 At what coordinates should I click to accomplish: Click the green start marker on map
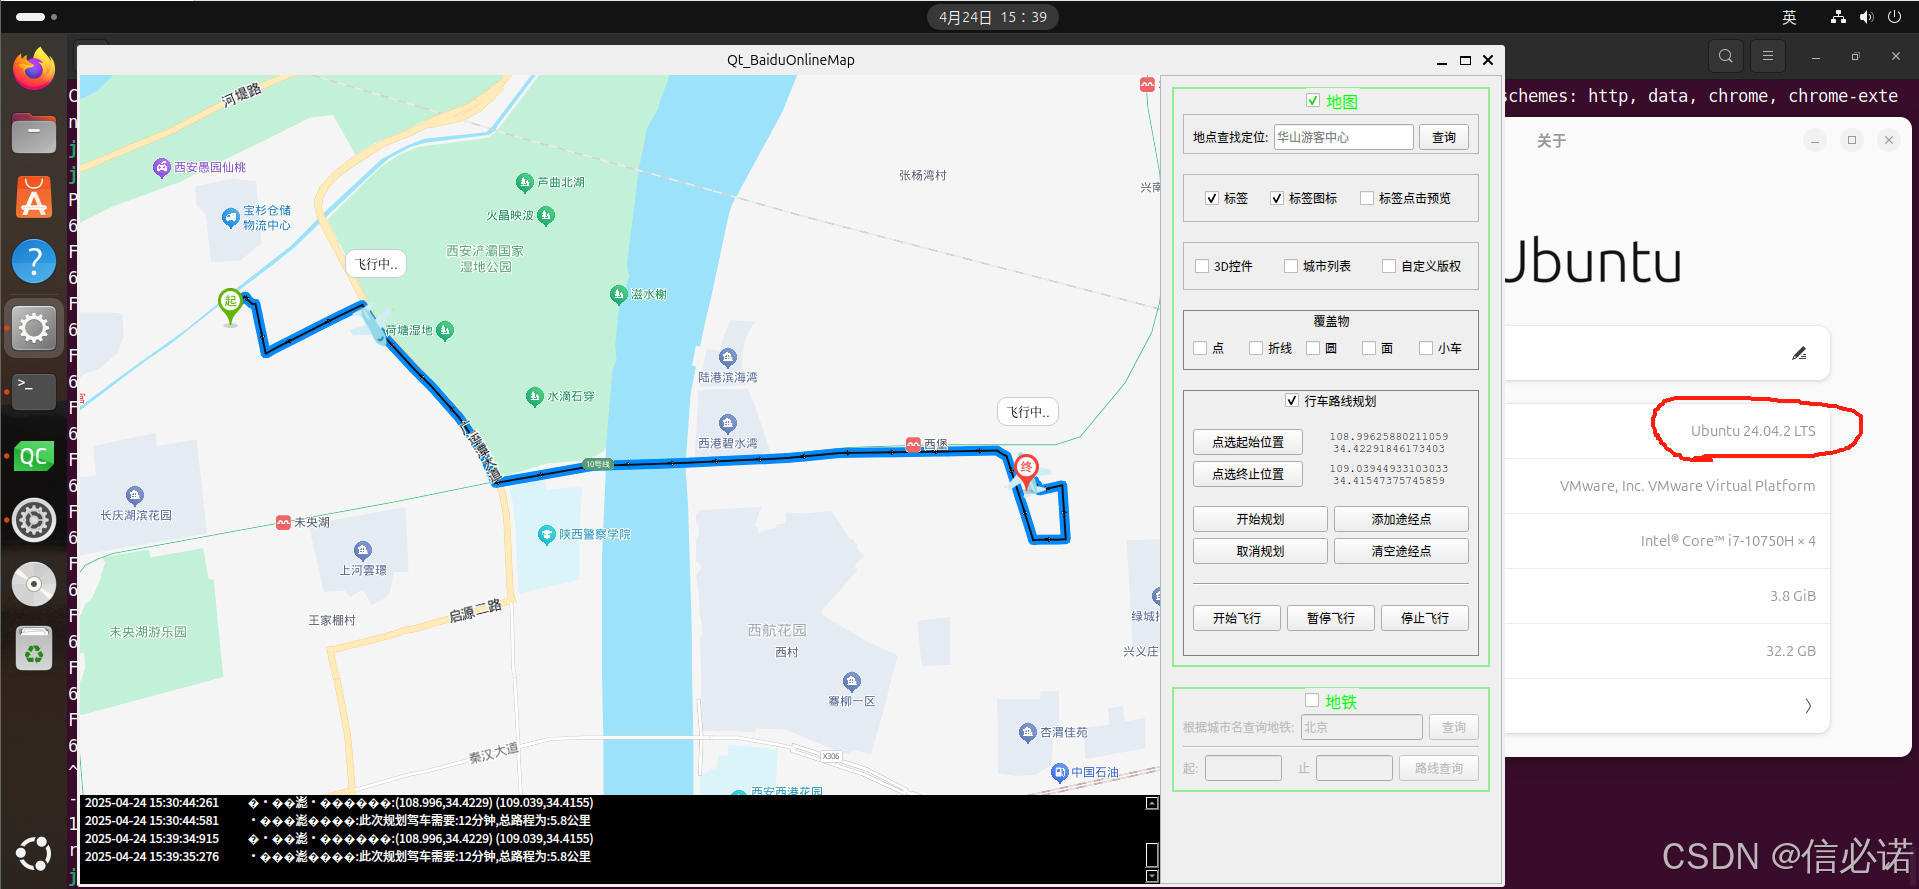[231, 305]
